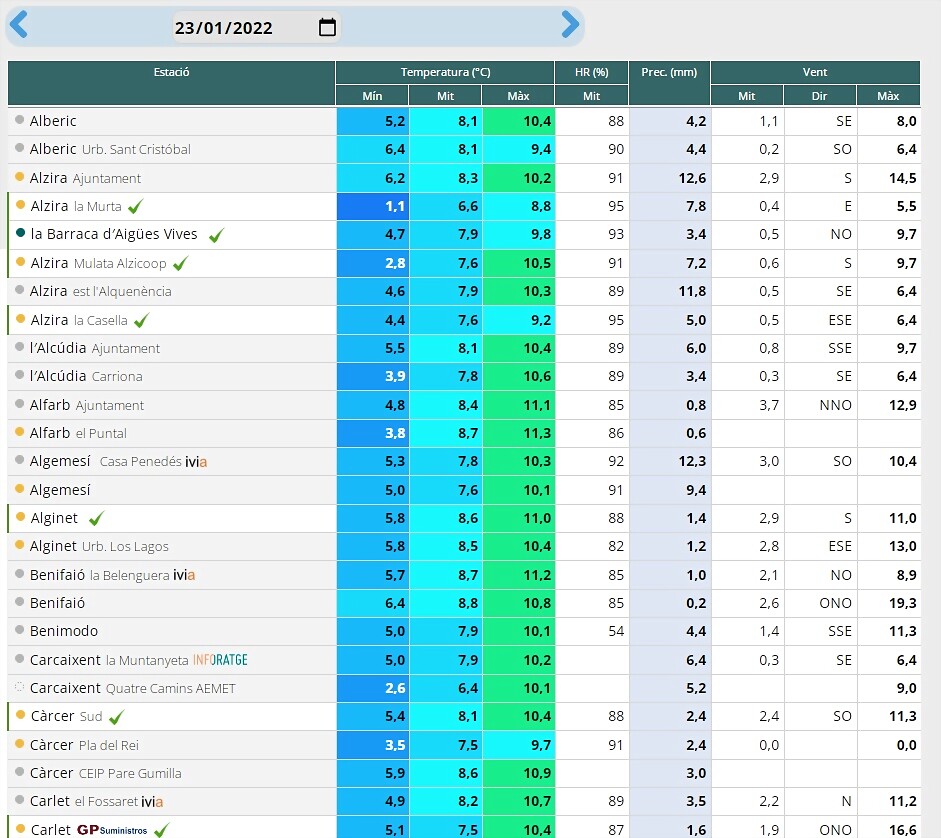Image resolution: width=941 pixels, height=838 pixels.
Task: Click grey status dot next to Alberic
Action: (19, 119)
